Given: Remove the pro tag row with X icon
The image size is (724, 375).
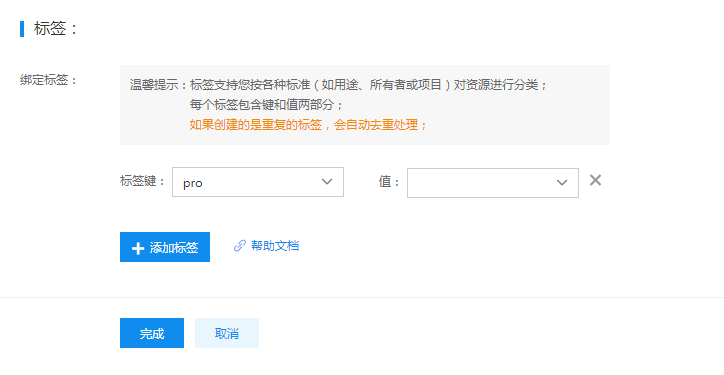Looking at the screenshot, I should pyautogui.click(x=595, y=180).
